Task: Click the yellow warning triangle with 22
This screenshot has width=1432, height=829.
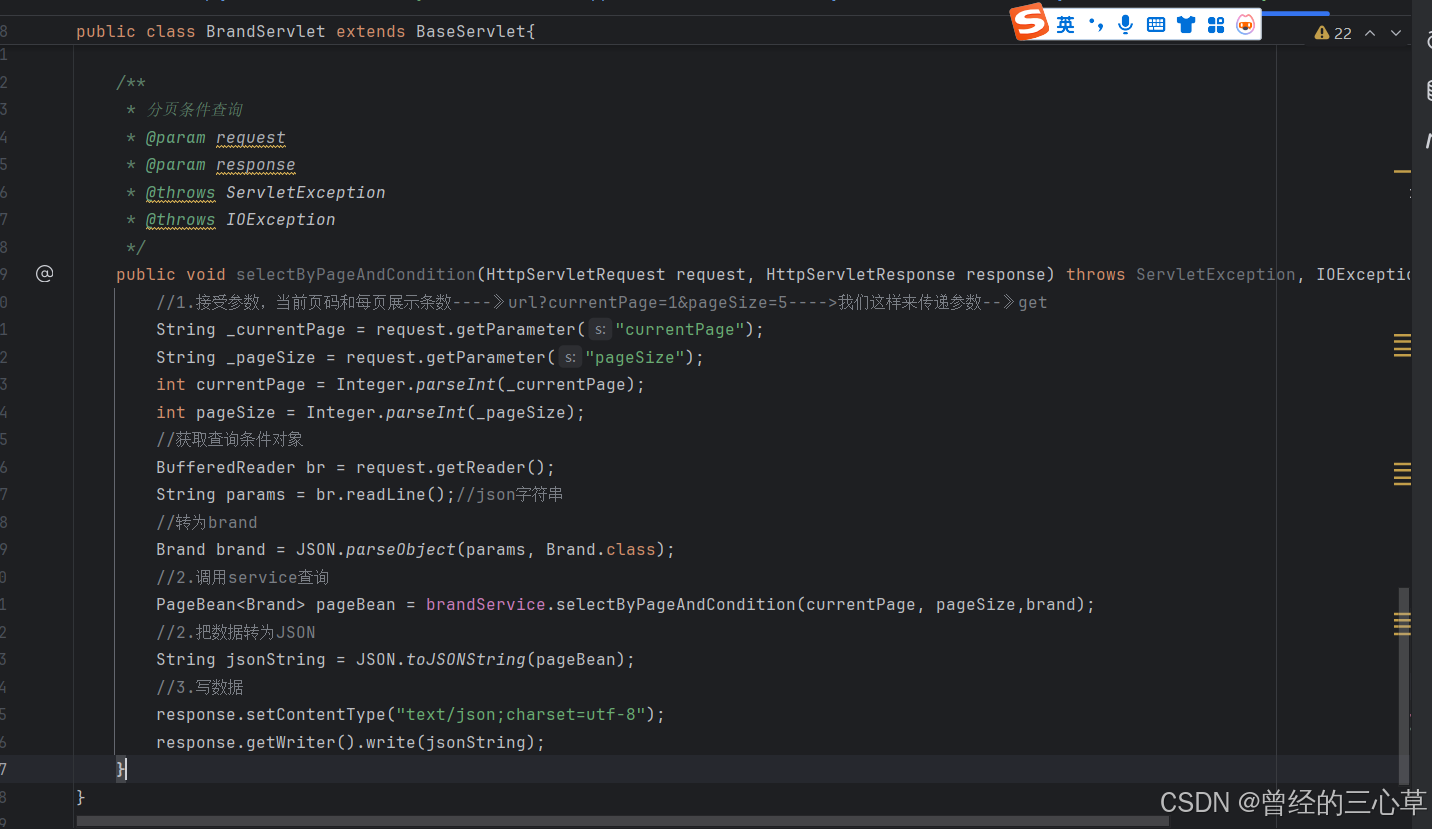Action: coord(1333,33)
